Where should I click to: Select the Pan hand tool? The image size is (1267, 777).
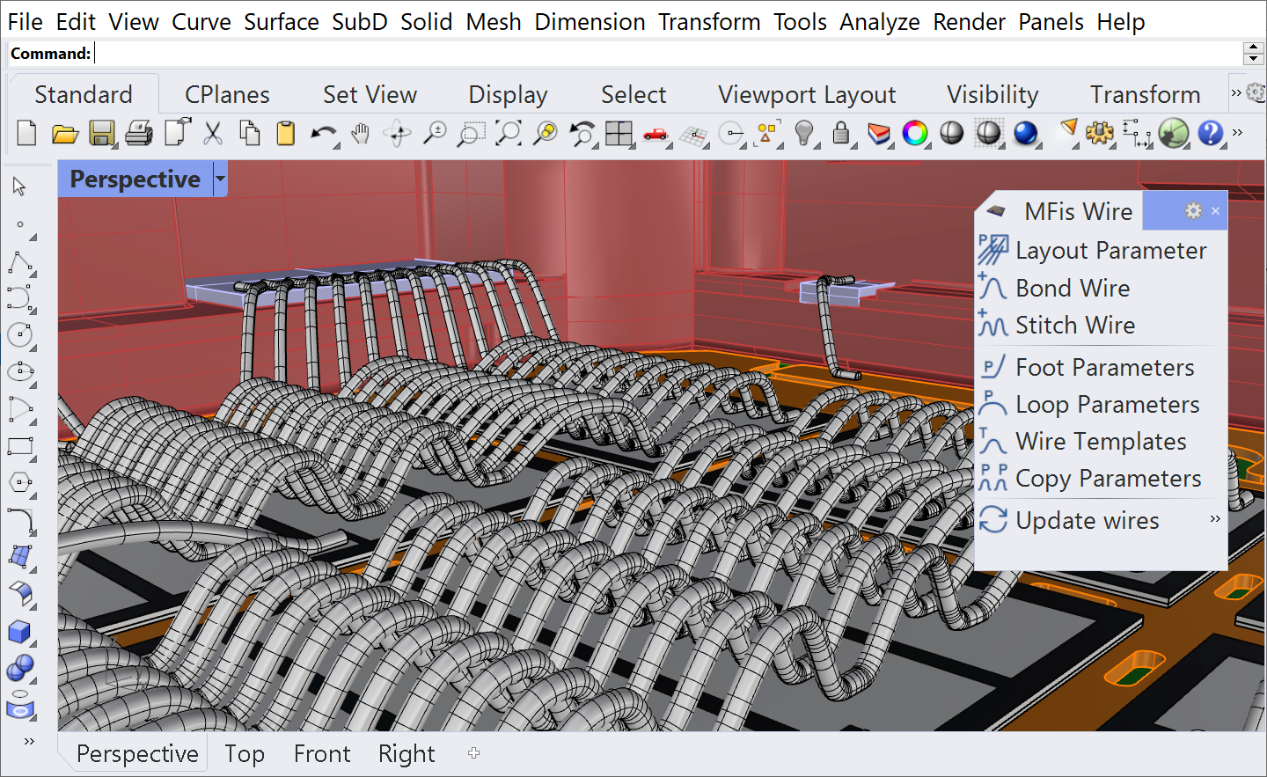pos(360,133)
